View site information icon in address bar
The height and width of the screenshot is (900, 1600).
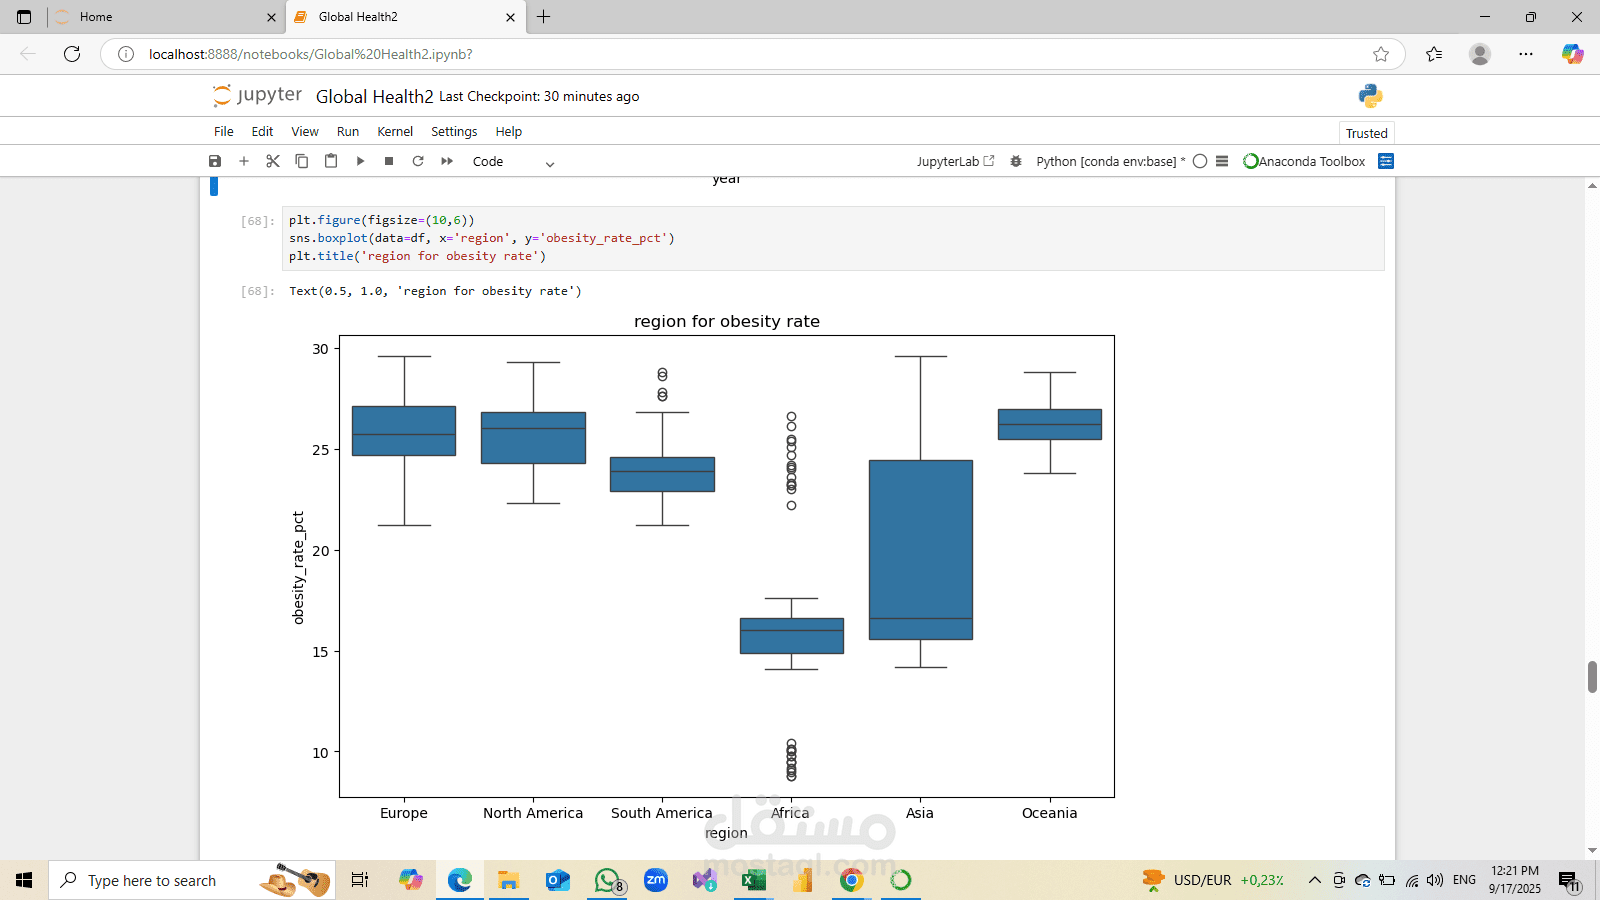coord(126,54)
